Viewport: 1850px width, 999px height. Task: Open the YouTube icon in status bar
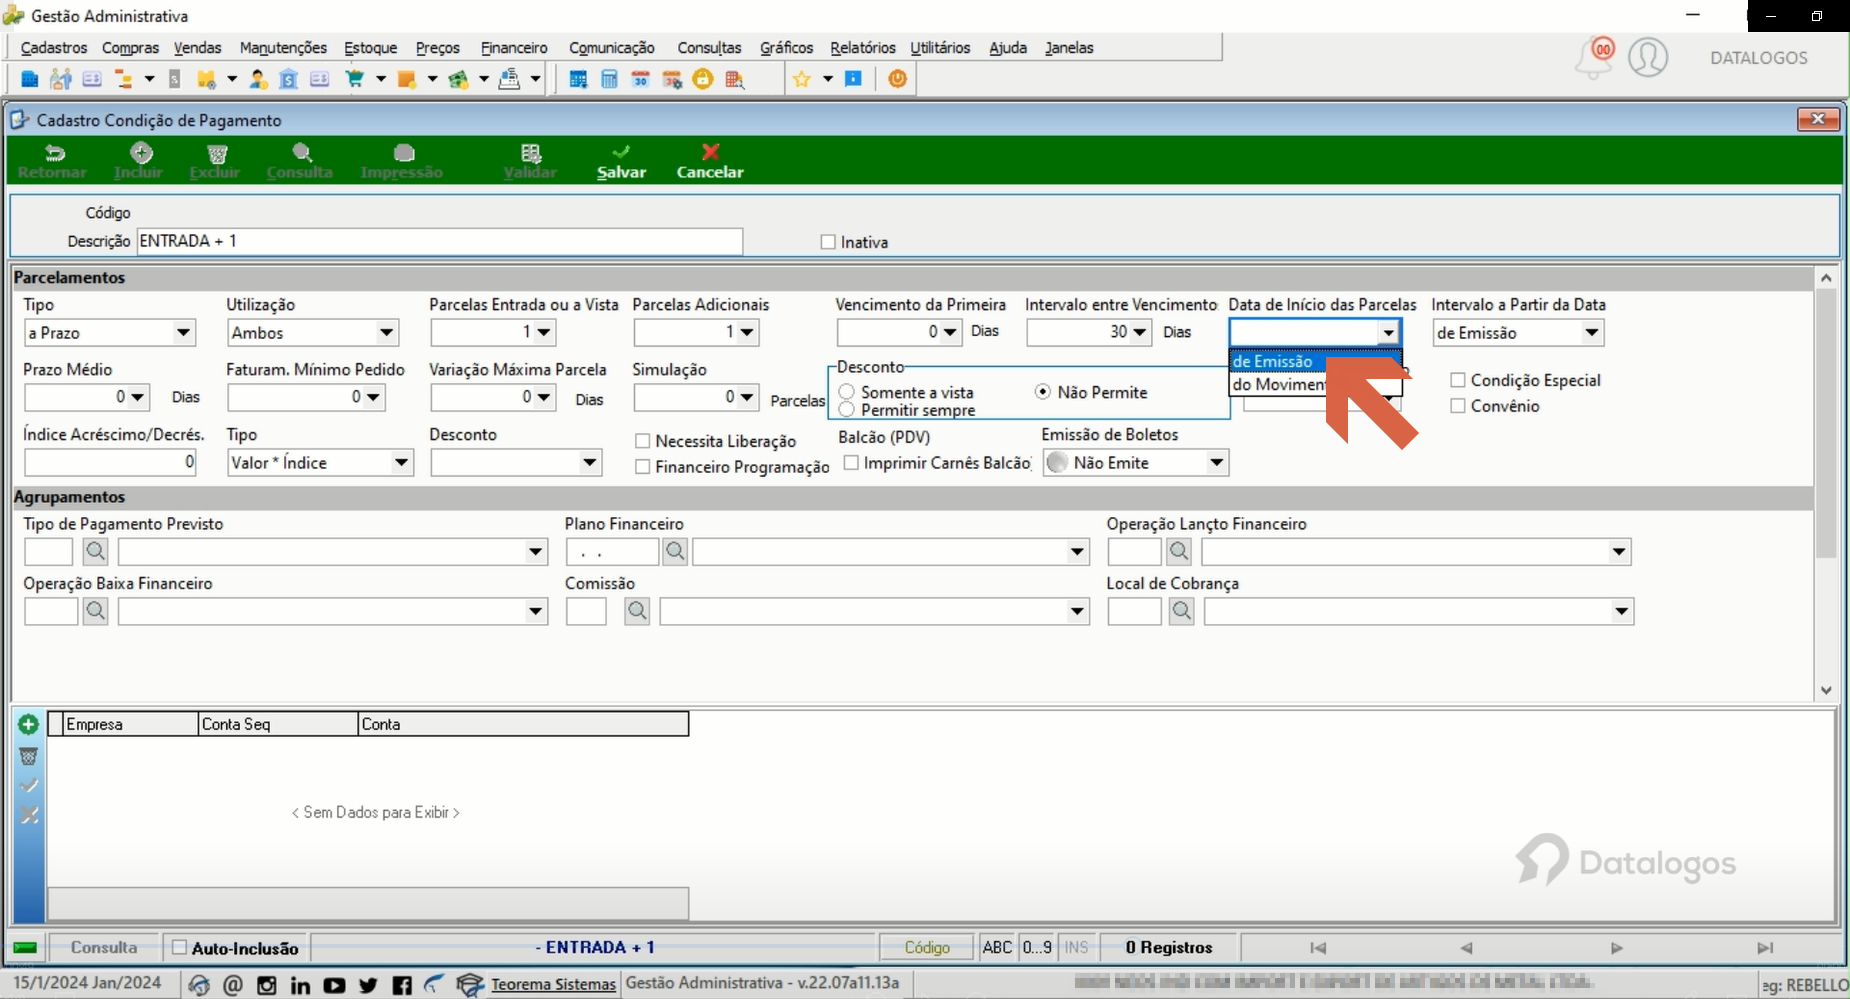(x=334, y=985)
